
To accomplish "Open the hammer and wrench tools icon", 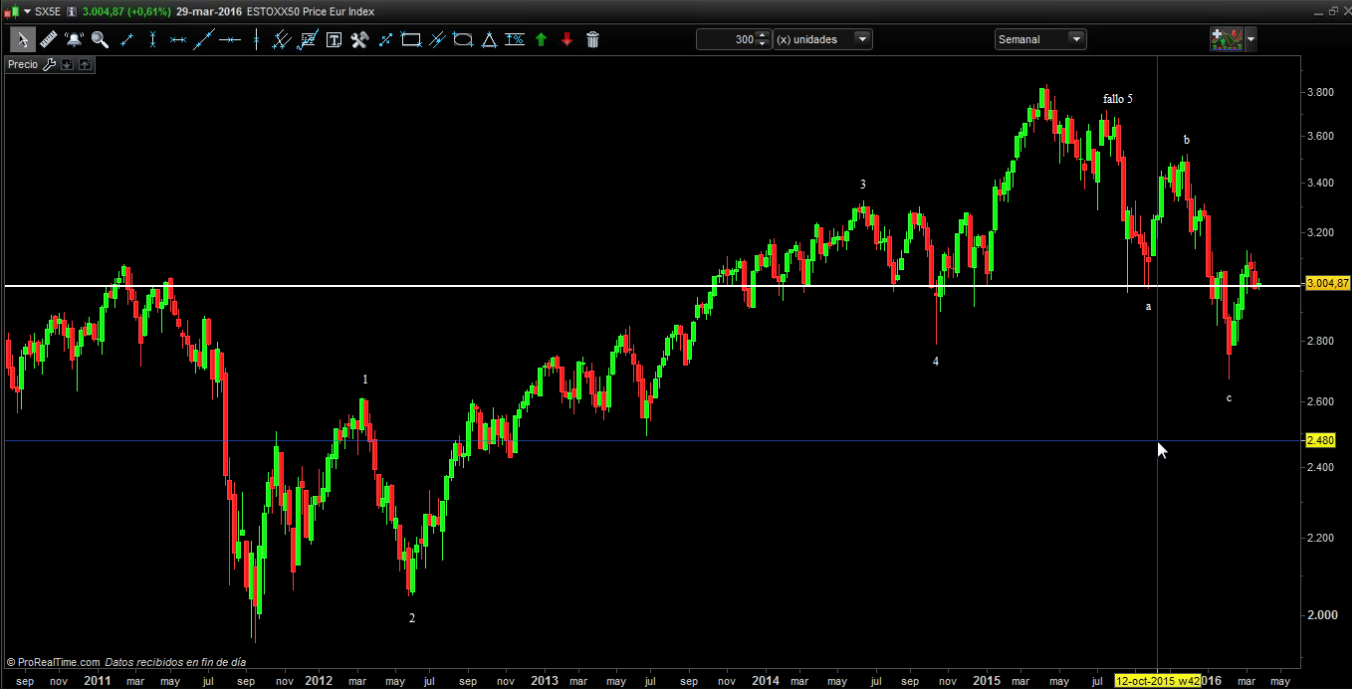I will (x=359, y=39).
